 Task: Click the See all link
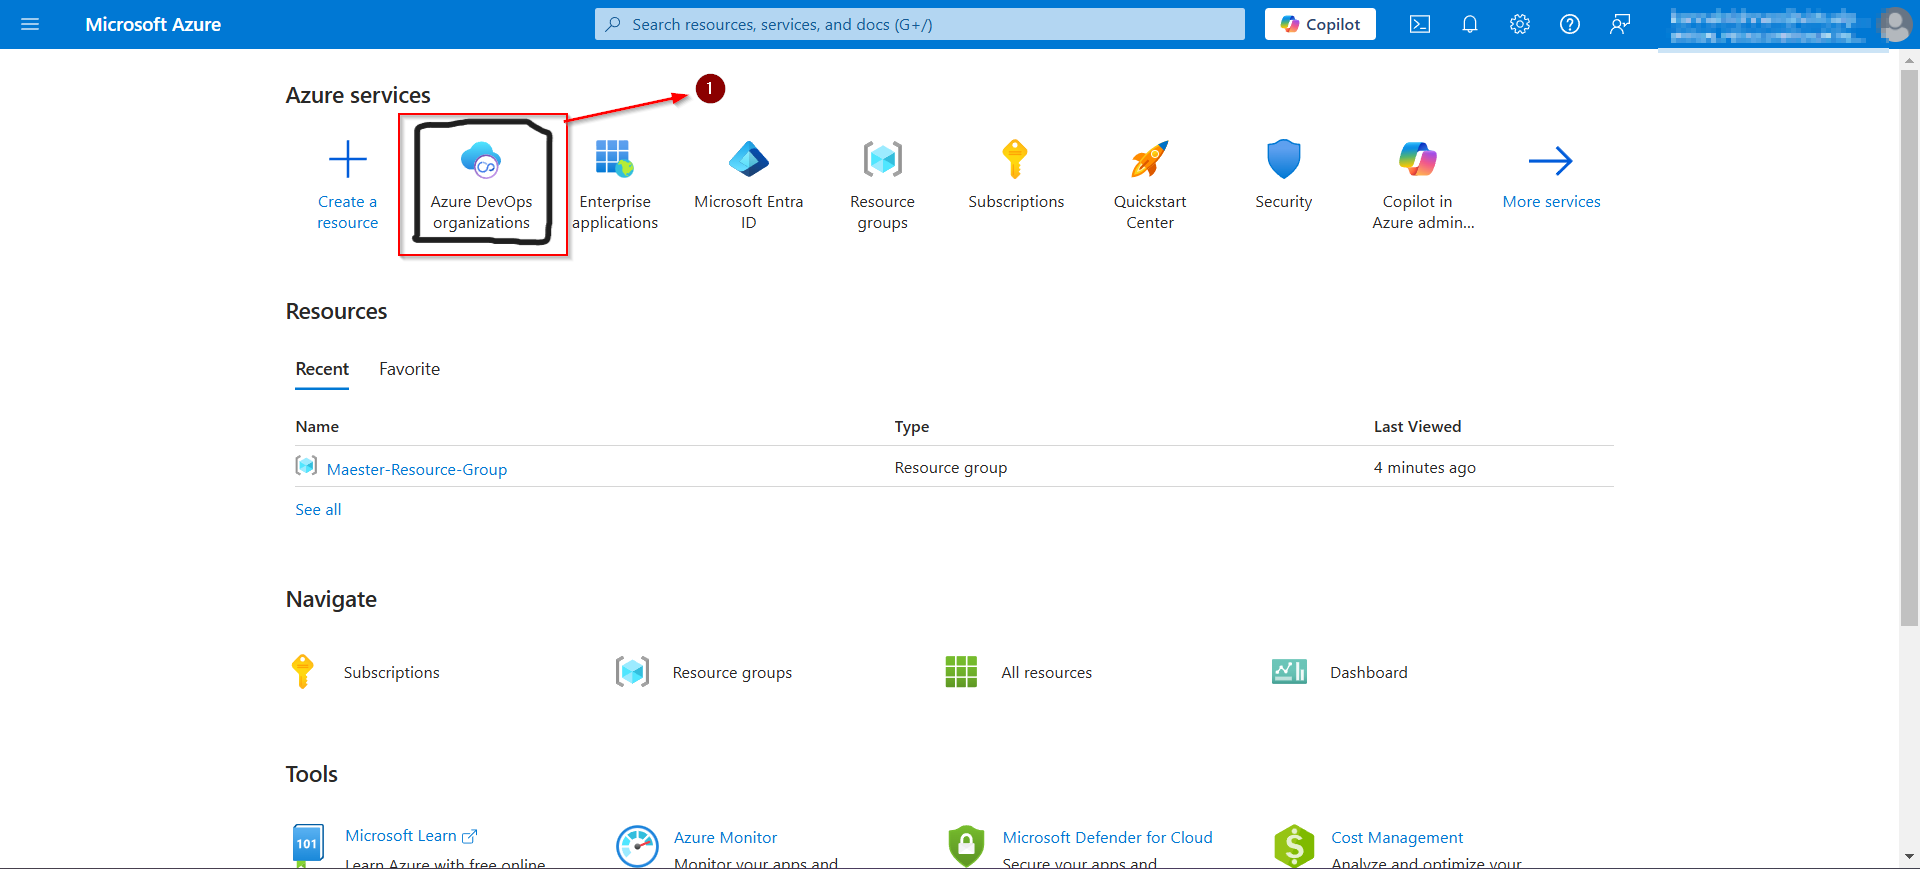pyautogui.click(x=318, y=510)
